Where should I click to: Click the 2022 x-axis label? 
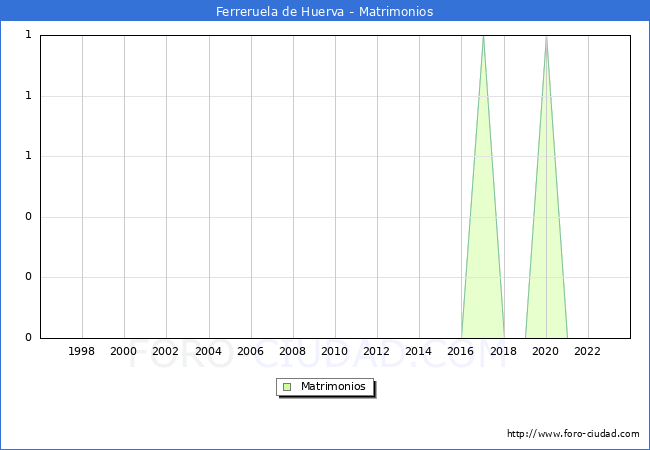(x=587, y=351)
